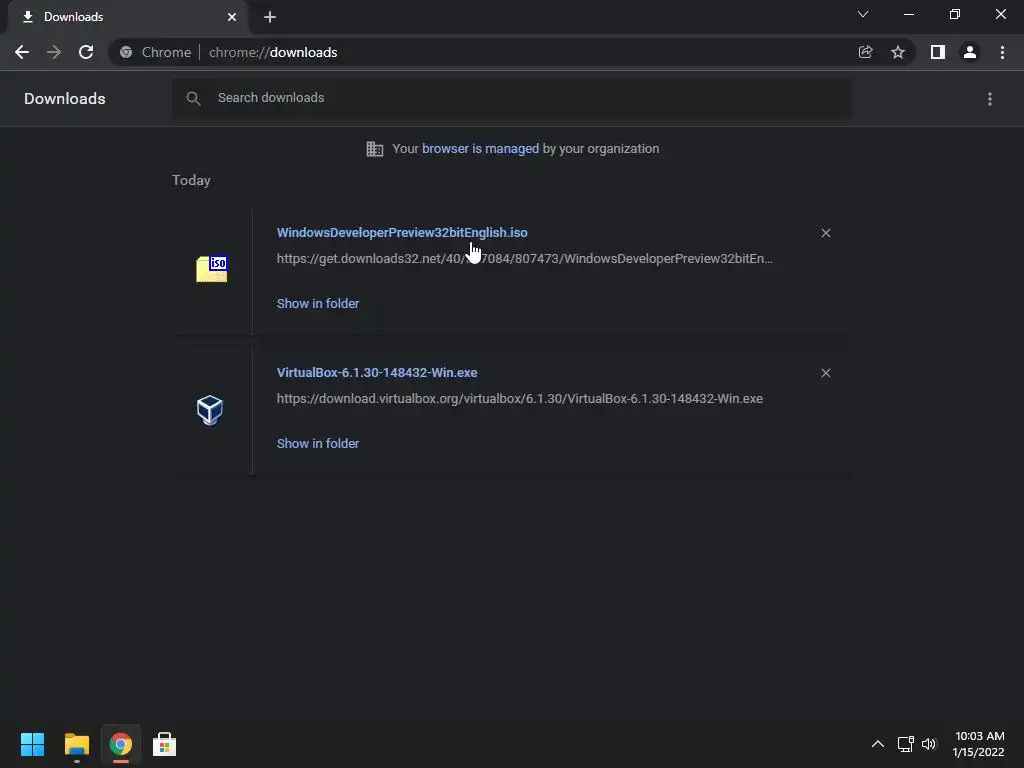Screen dimensions: 1024x768
Task: Reload the downloads page
Action: pyautogui.click(x=86, y=52)
